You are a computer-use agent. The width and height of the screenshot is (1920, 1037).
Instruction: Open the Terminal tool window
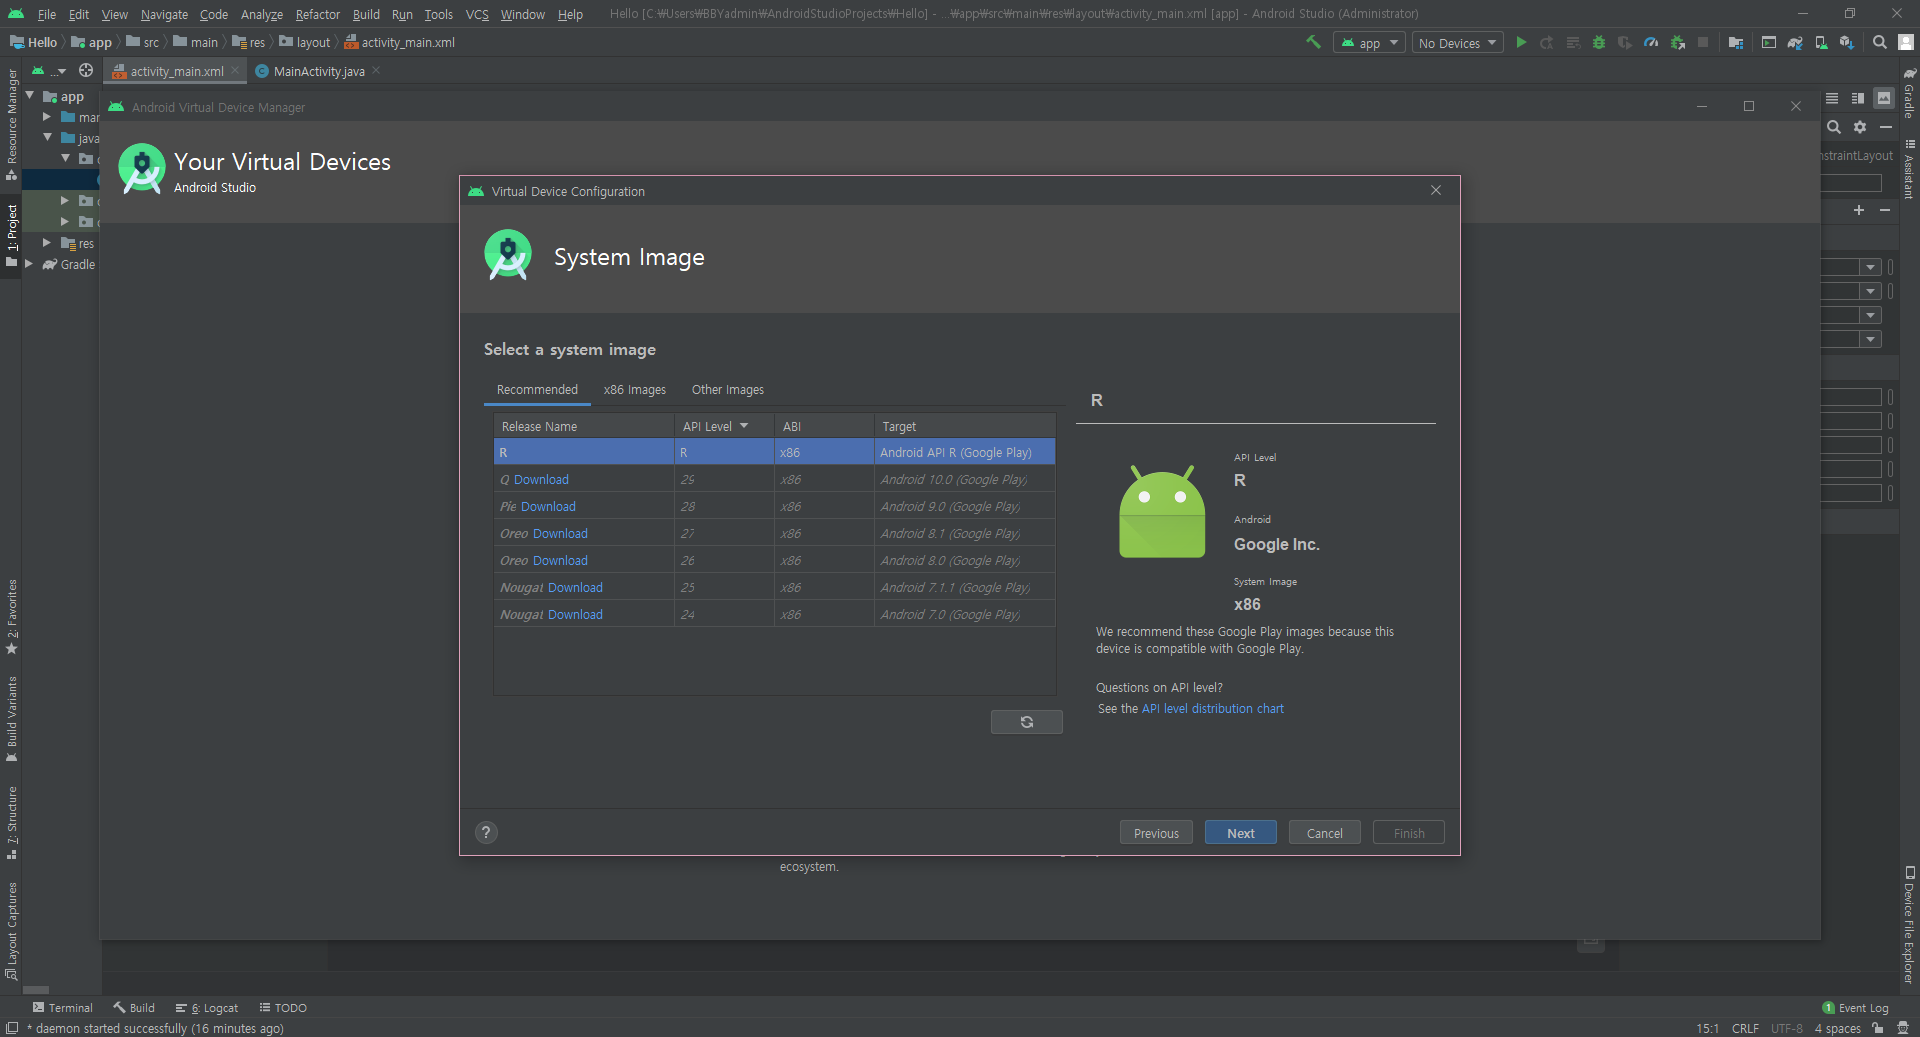pos(62,1008)
